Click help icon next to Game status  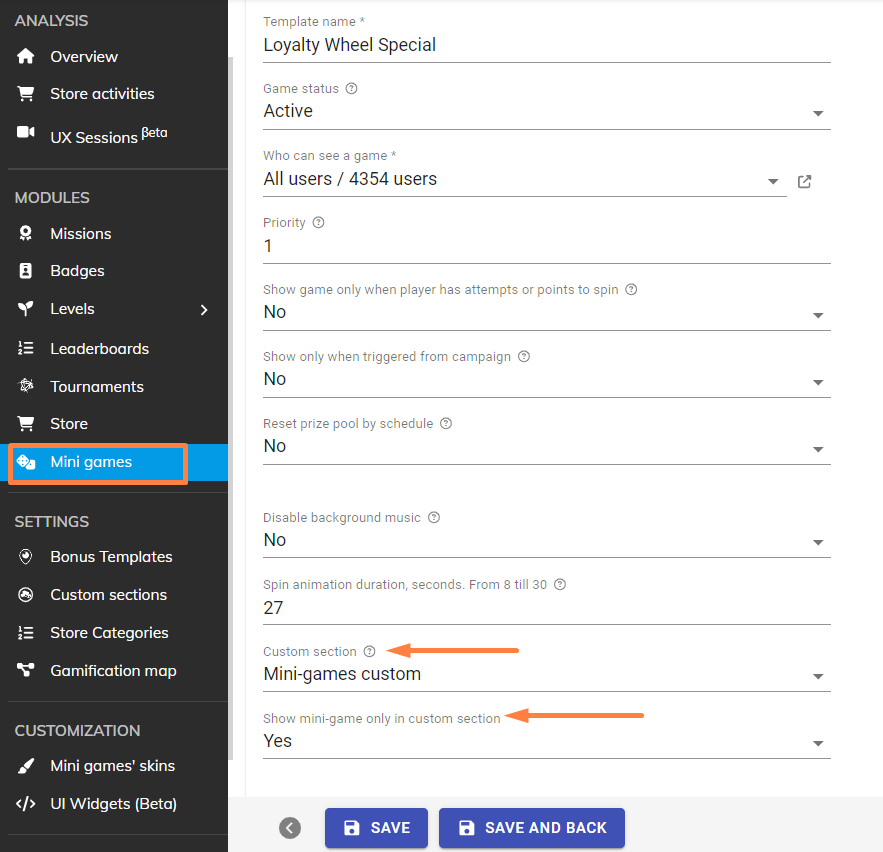coord(351,88)
